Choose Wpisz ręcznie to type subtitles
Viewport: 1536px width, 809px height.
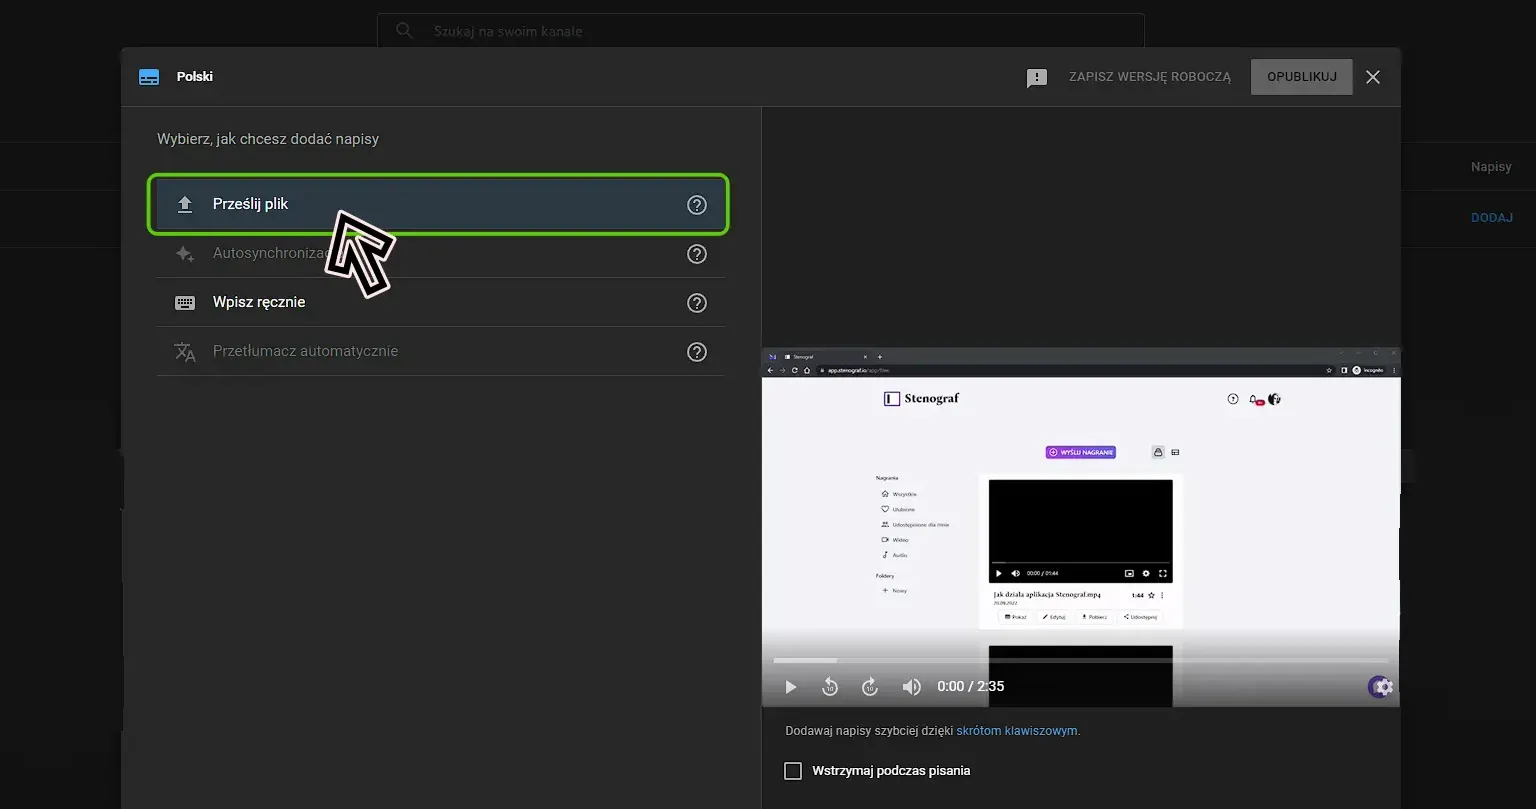[x=440, y=302]
